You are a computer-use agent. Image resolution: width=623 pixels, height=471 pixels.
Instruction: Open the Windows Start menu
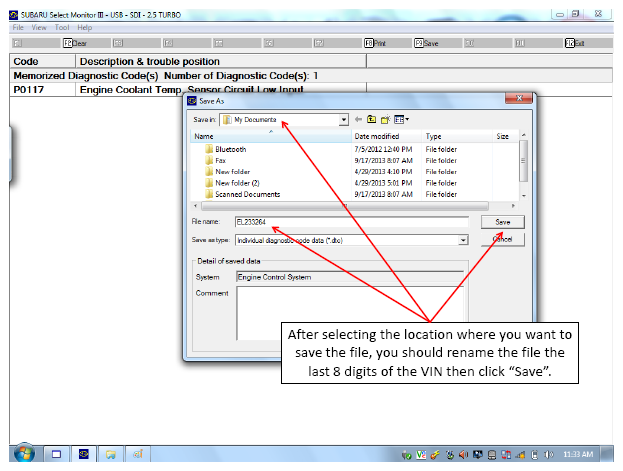coord(25,454)
